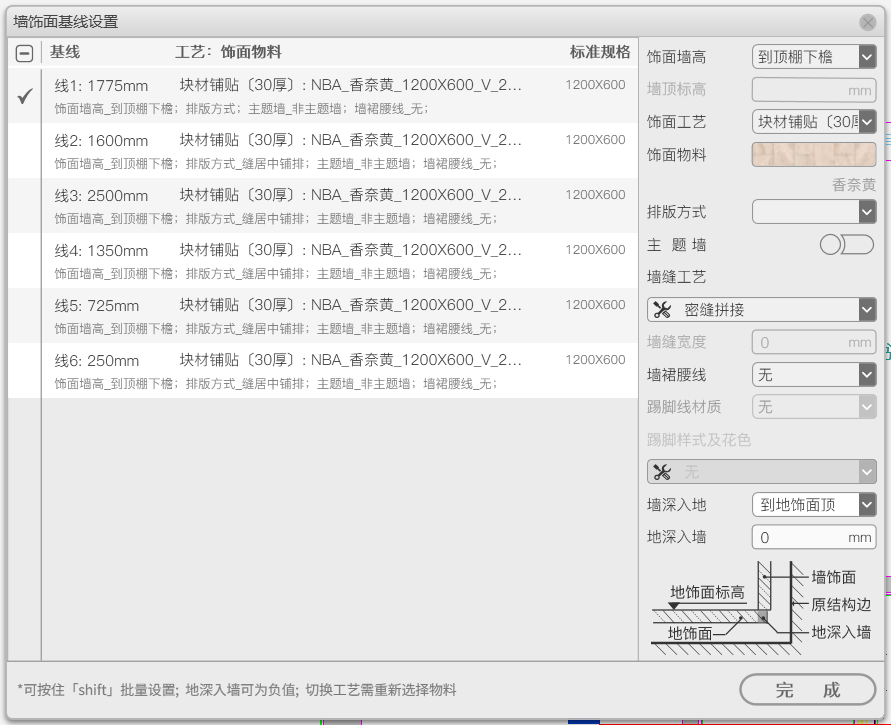Open the 踢脚线材质 dropdown

pos(814,407)
